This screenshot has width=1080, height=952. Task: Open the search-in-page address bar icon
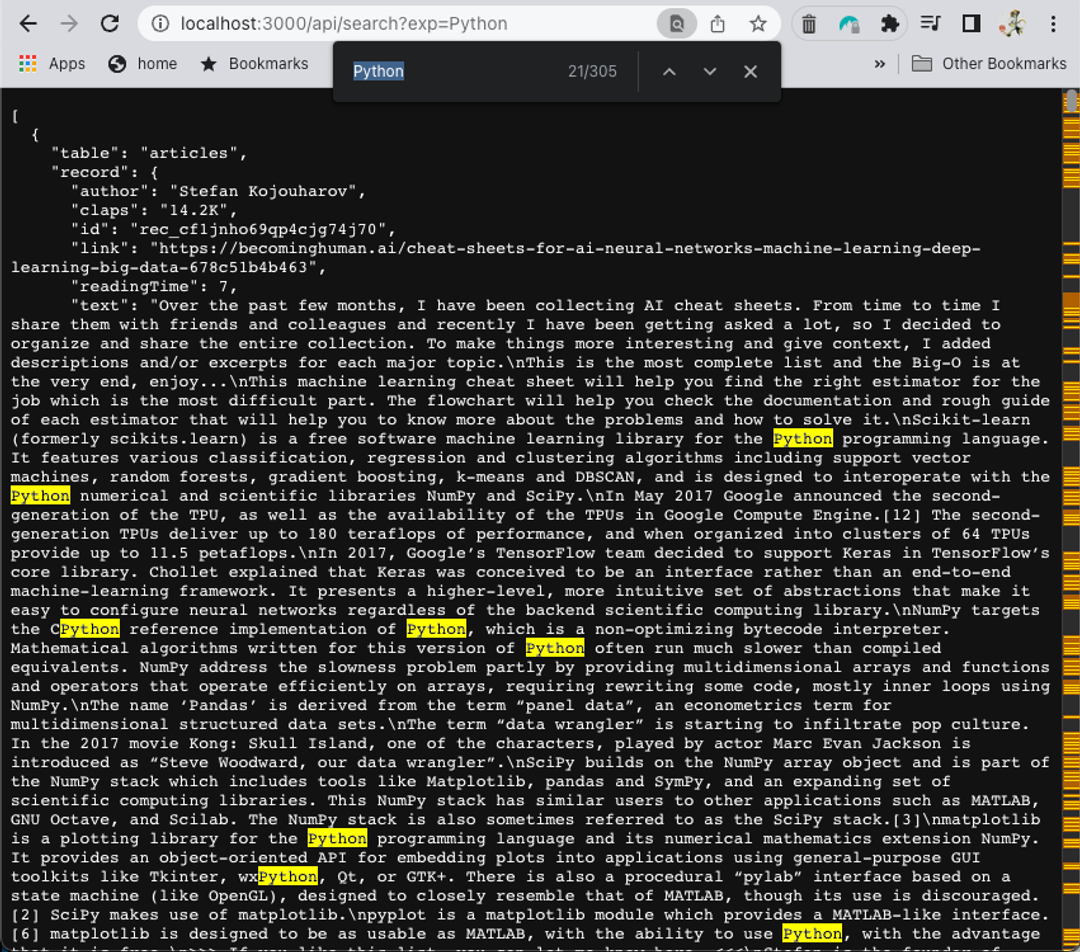677,22
